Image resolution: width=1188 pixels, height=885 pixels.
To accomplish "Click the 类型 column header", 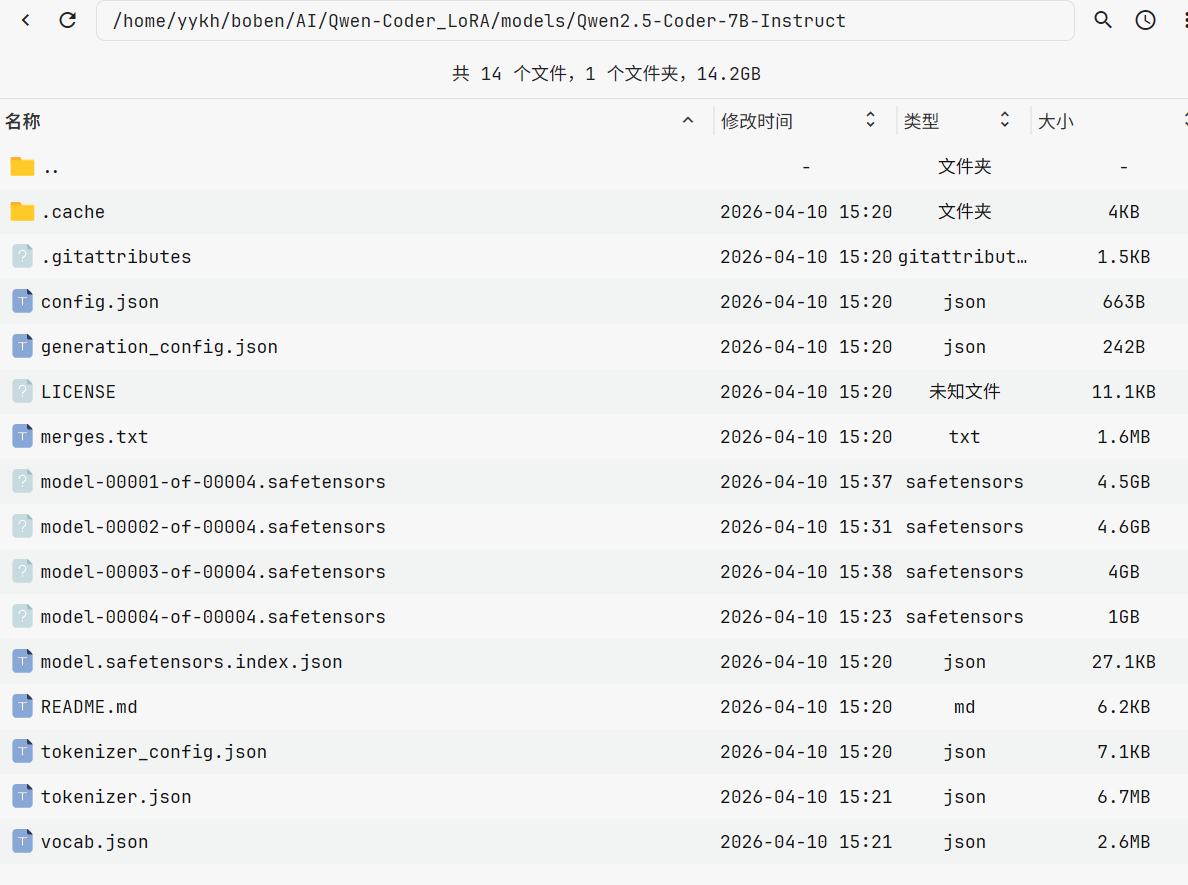I will pos(921,121).
